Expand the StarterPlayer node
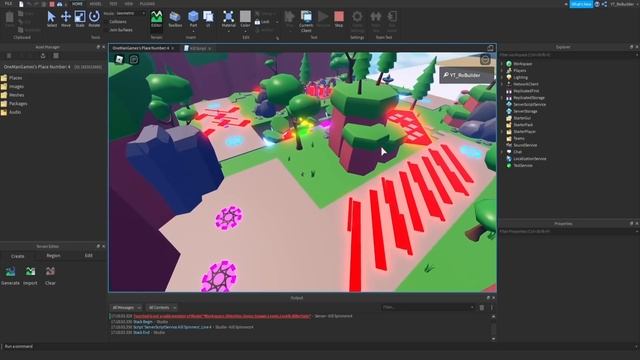The width and height of the screenshot is (640, 360). (x=502, y=131)
